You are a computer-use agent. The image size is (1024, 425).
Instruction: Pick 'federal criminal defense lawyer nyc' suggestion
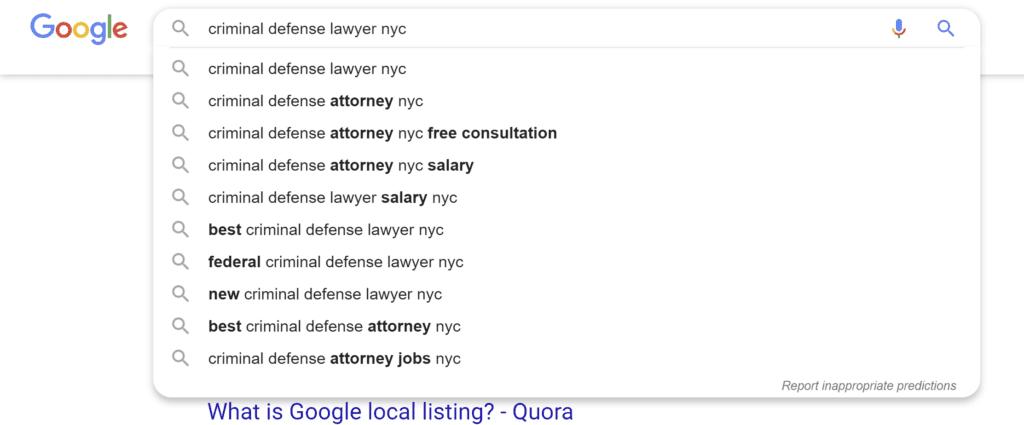click(x=566, y=262)
